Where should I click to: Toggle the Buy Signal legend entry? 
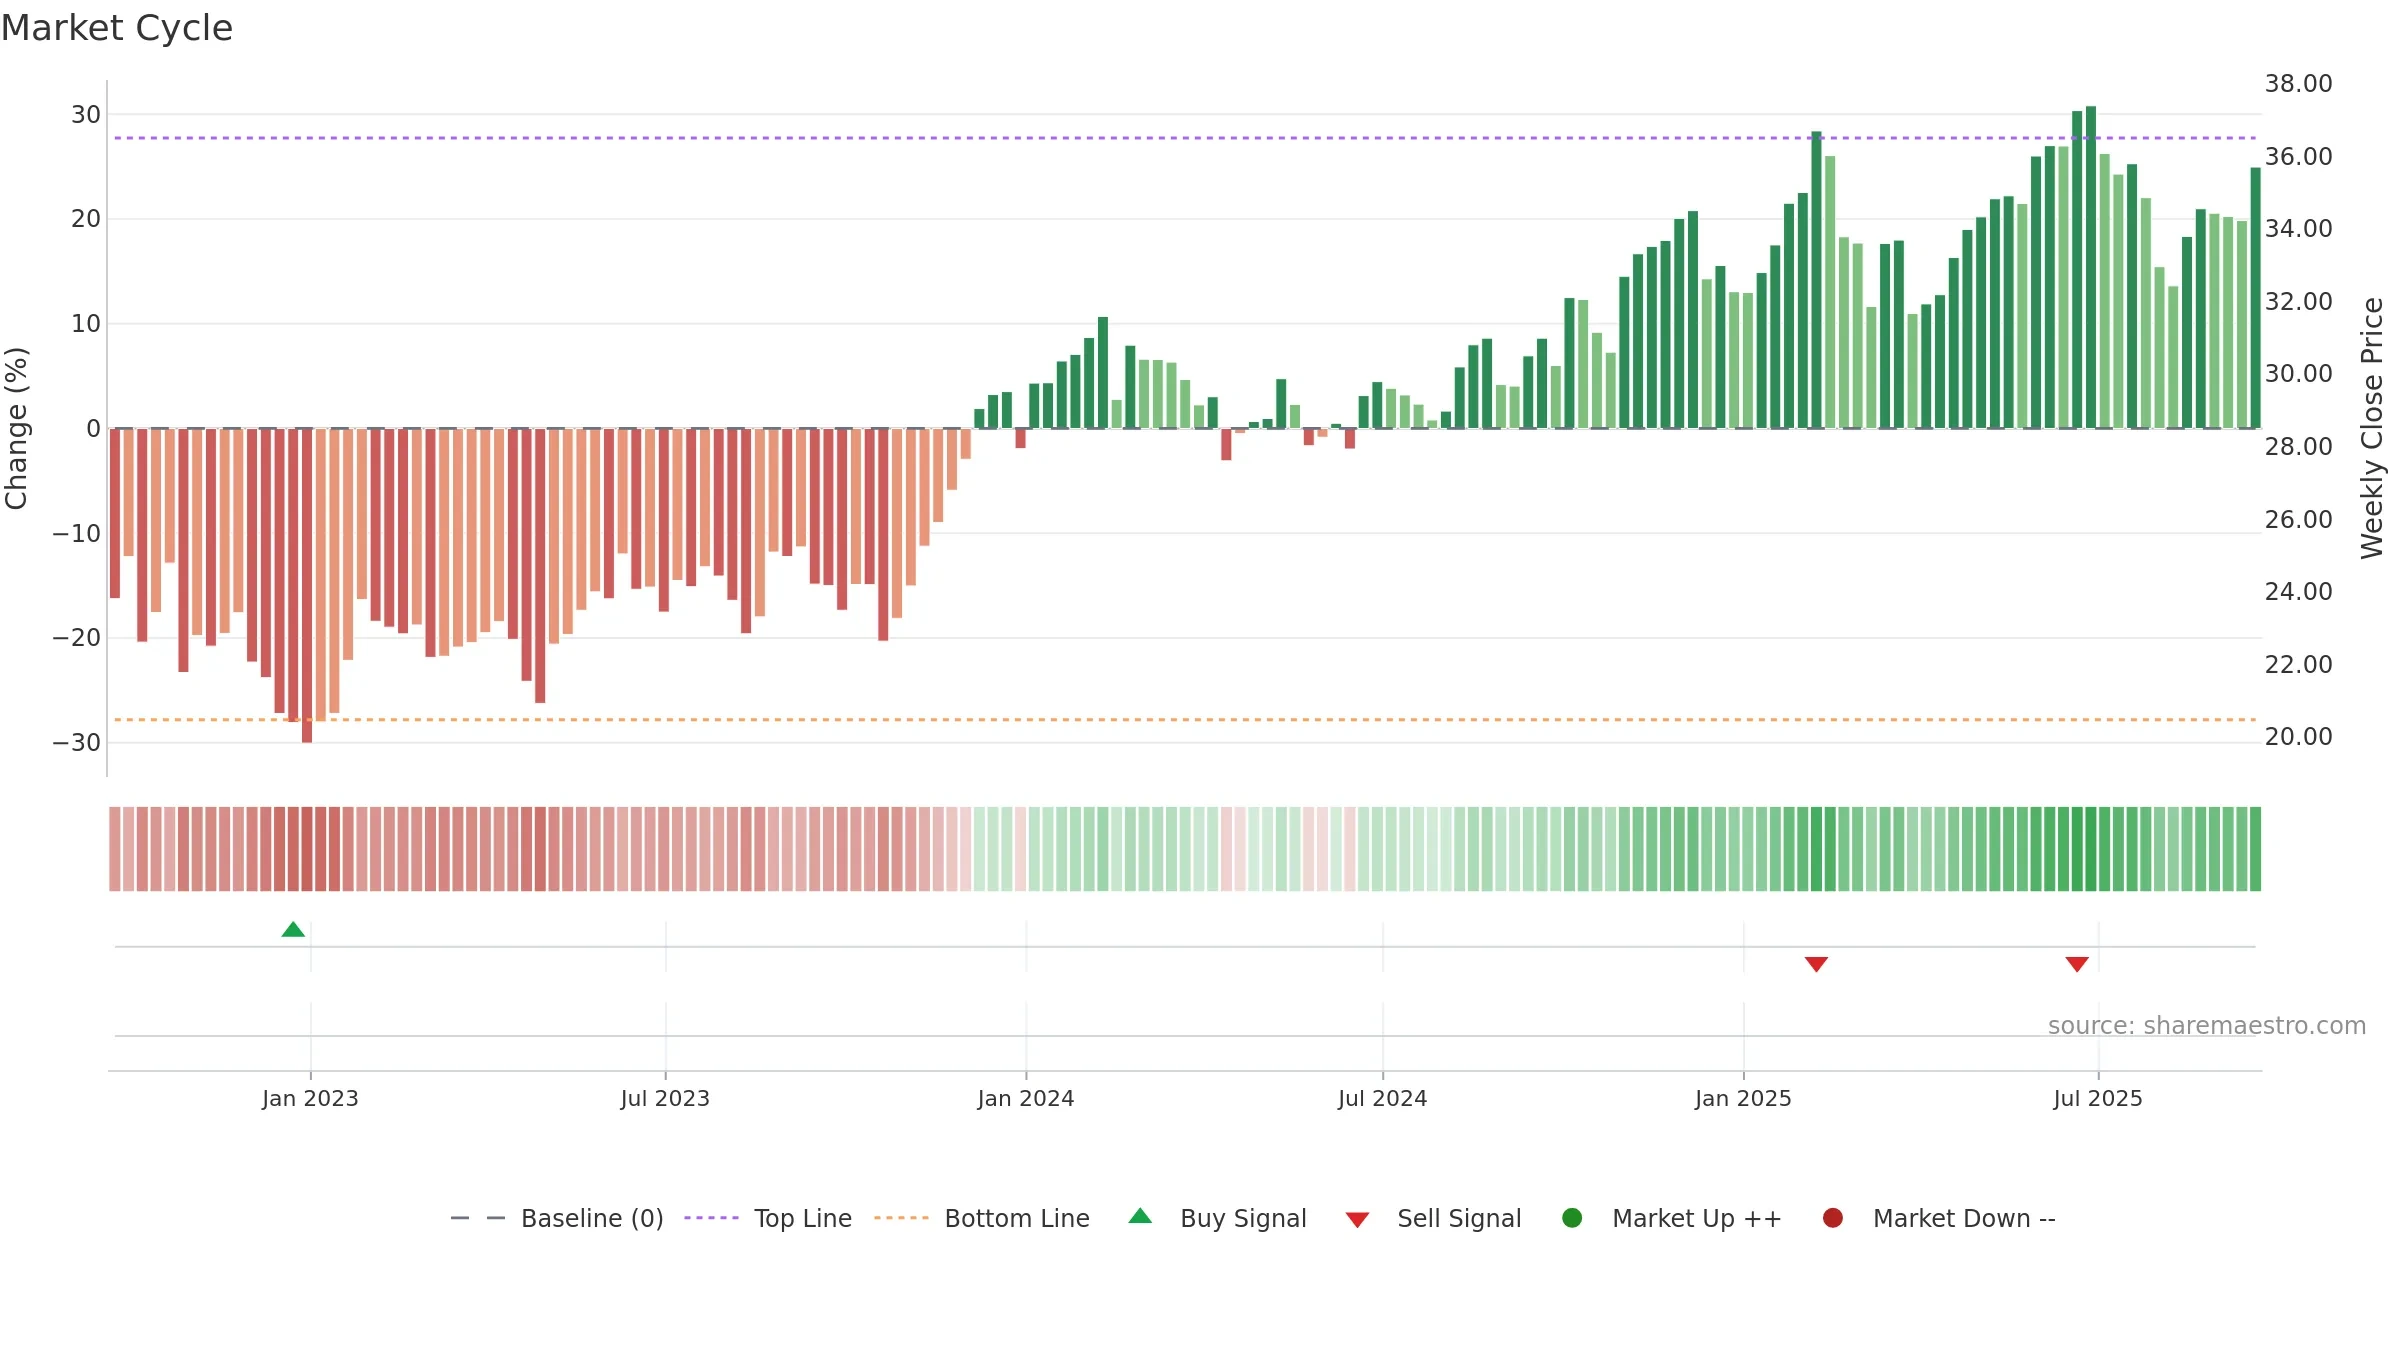1217,1218
